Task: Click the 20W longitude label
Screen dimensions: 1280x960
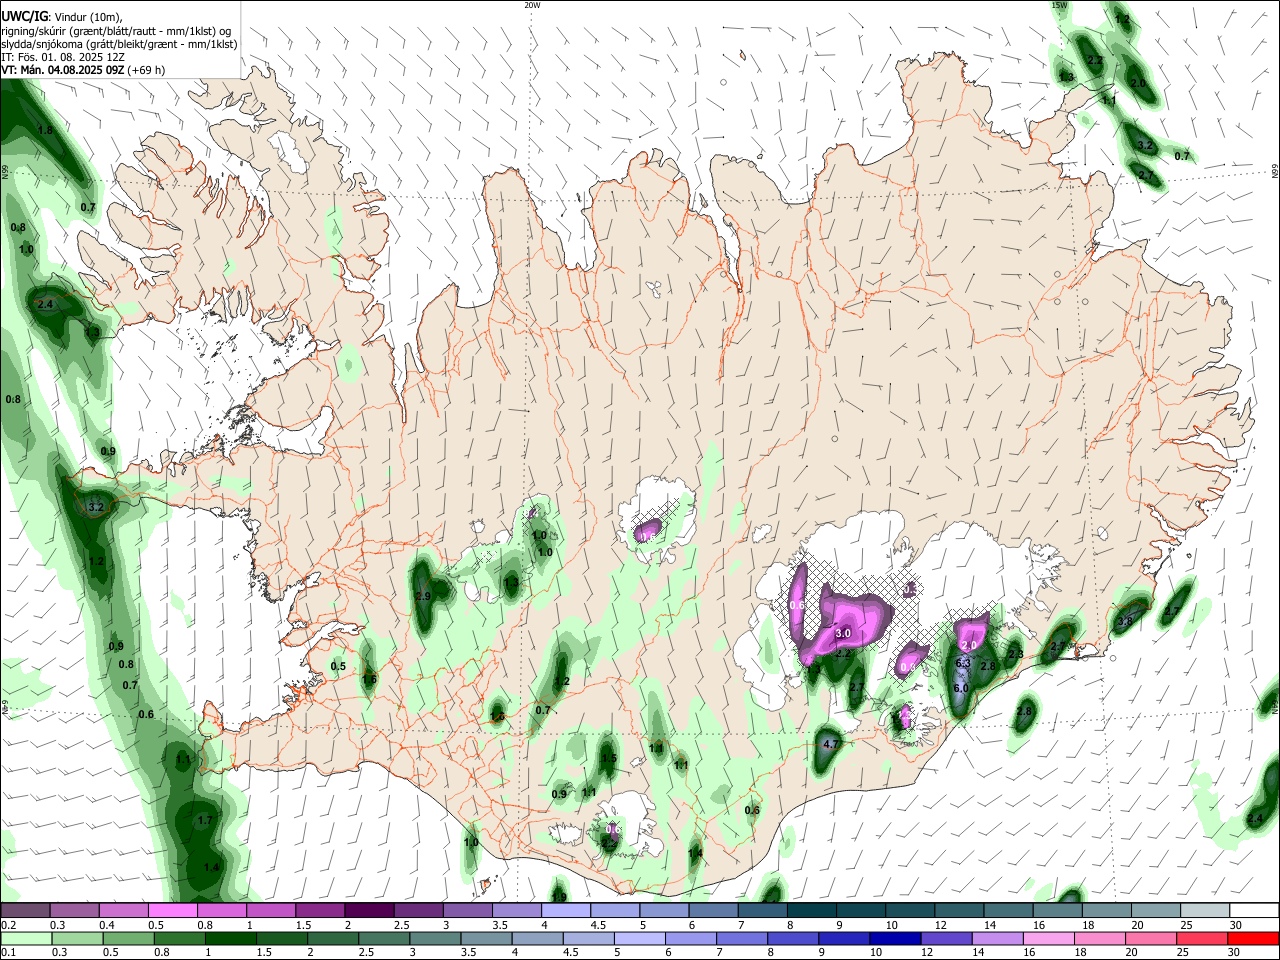Action: pyautogui.click(x=532, y=5)
